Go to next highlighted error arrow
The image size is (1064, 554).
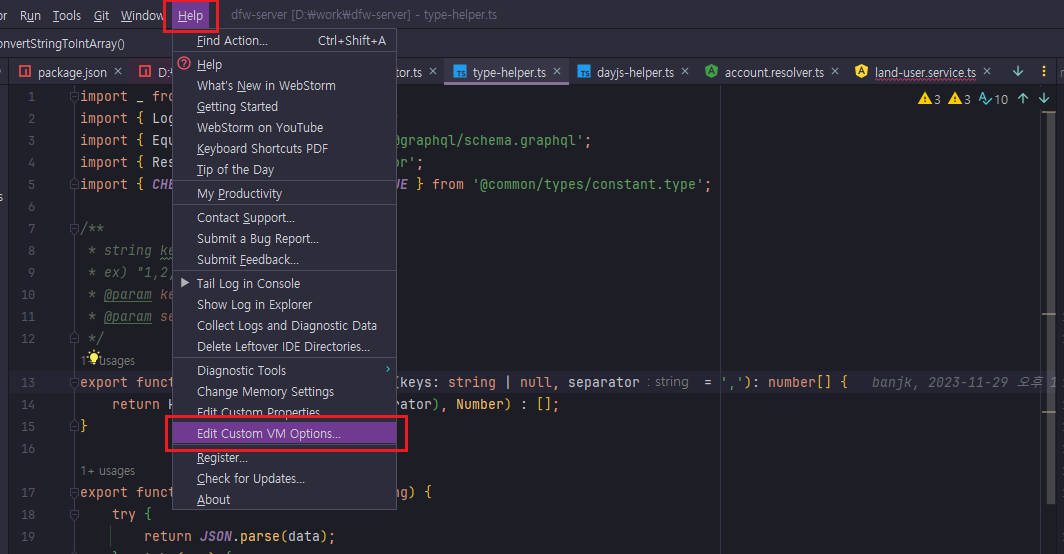tap(1044, 98)
